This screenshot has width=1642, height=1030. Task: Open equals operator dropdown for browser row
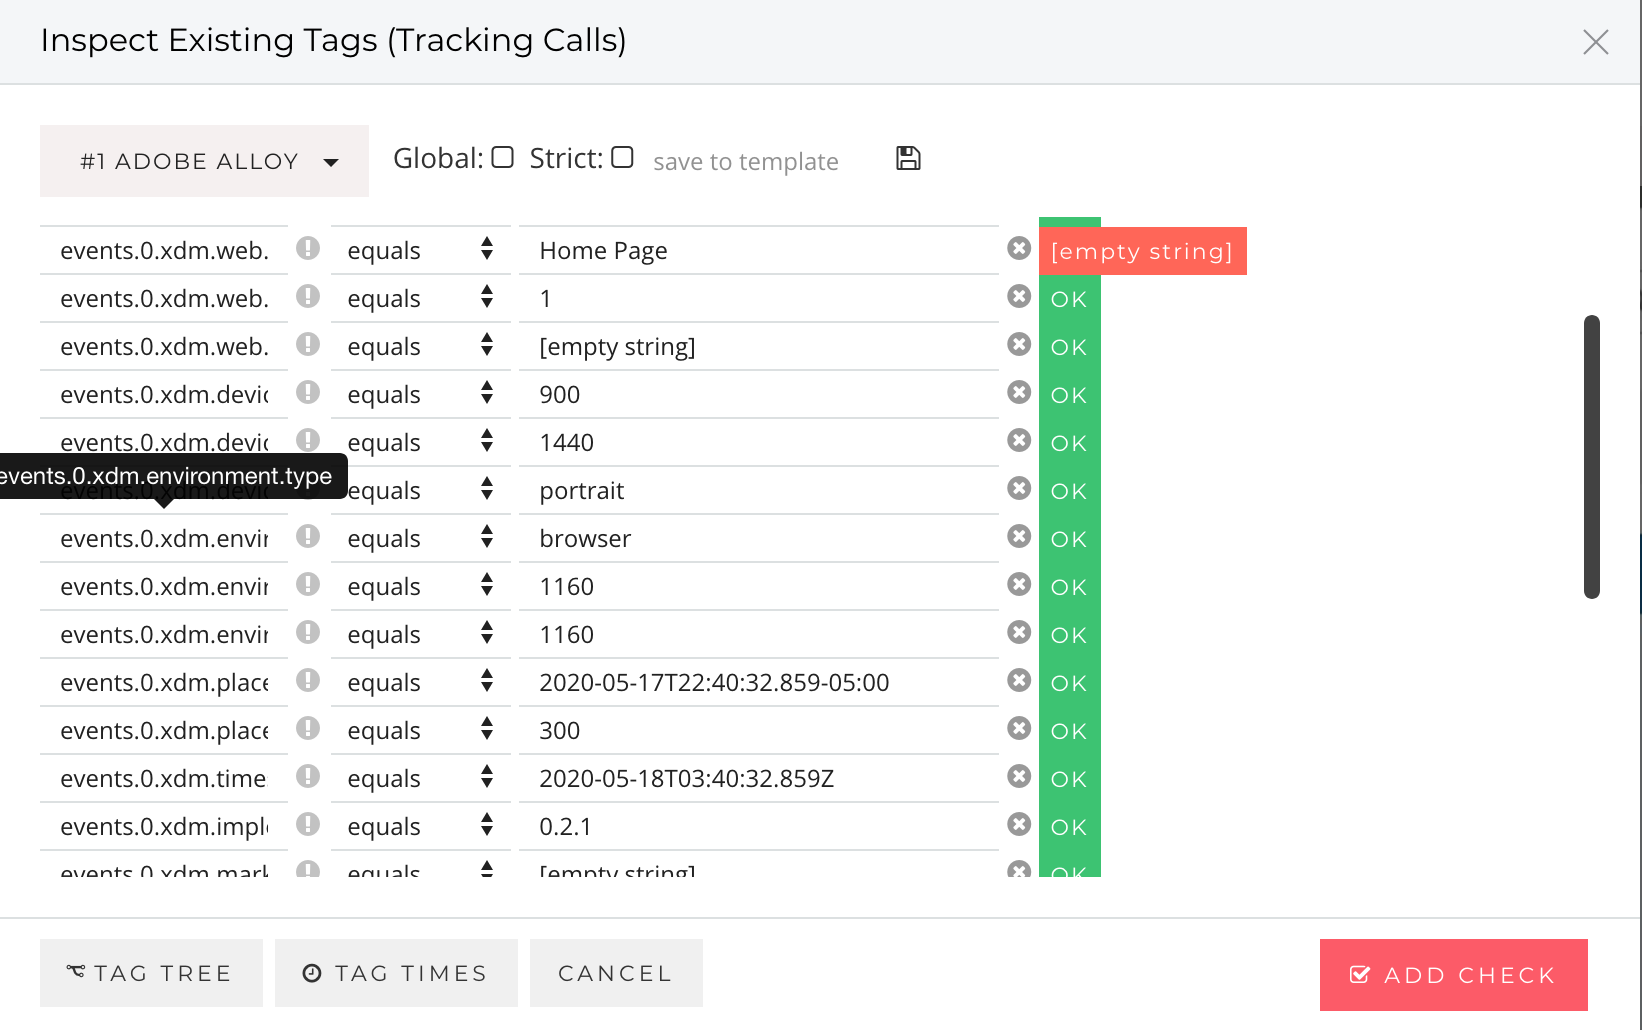[x=421, y=538]
